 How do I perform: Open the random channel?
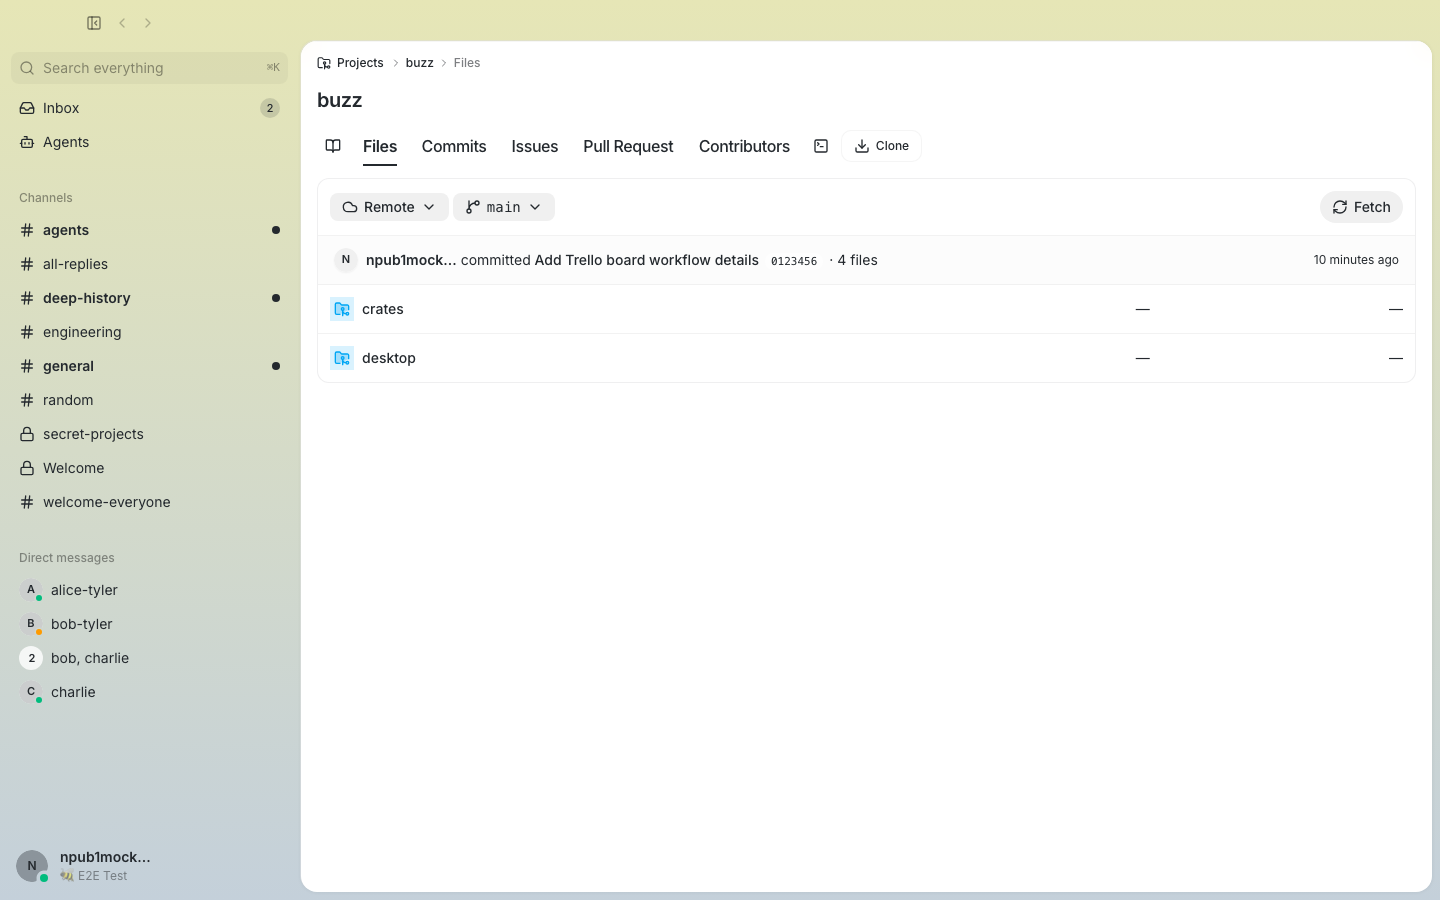pyautogui.click(x=149, y=400)
